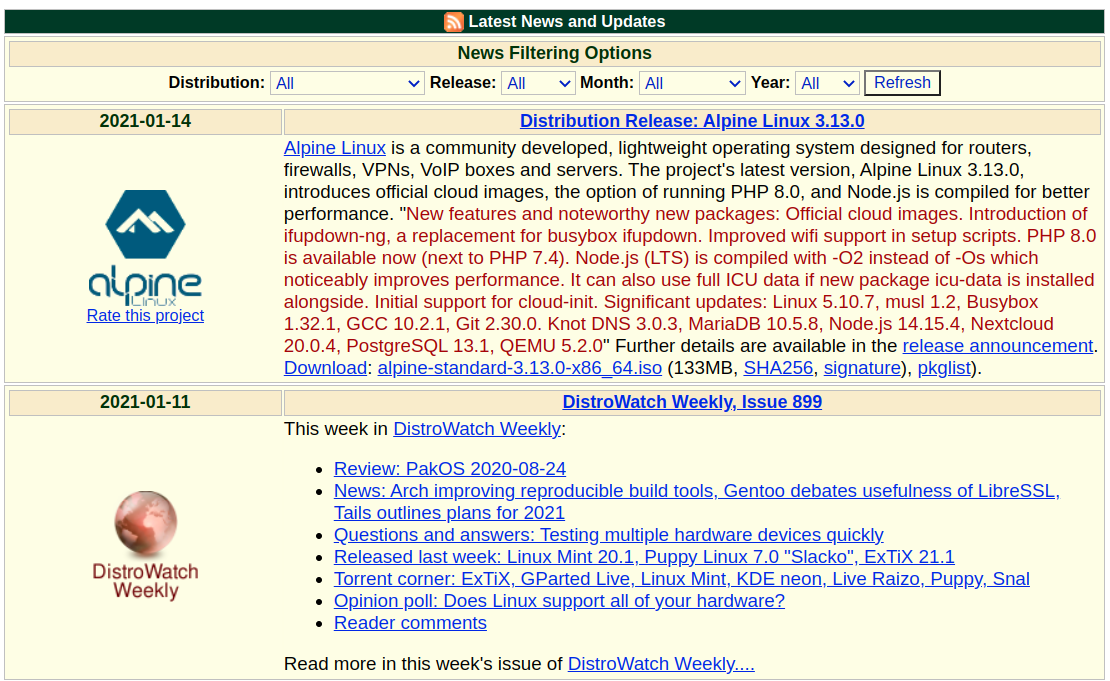The height and width of the screenshot is (681, 1110).
Task: Click the Refresh button
Action: point(902,83)
